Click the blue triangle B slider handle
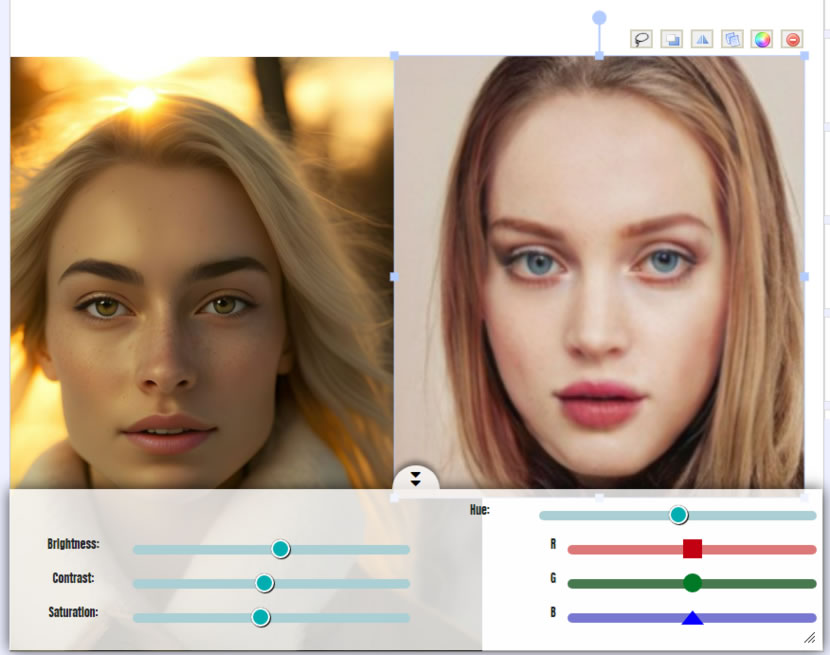830x655 pixels. pos(692,618)
